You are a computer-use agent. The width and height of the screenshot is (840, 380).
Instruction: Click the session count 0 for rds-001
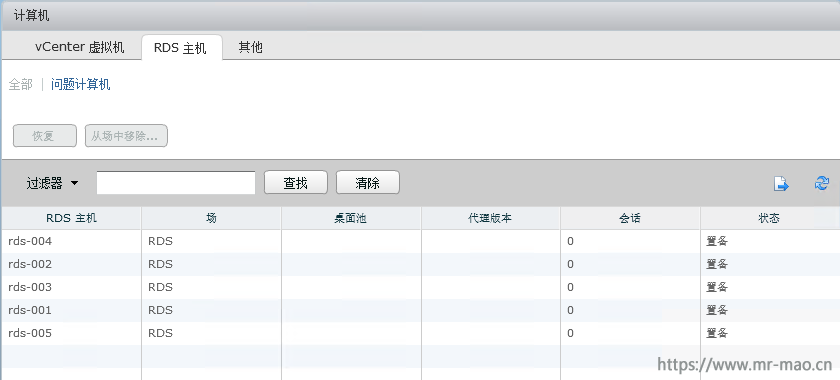click(571, 310)
